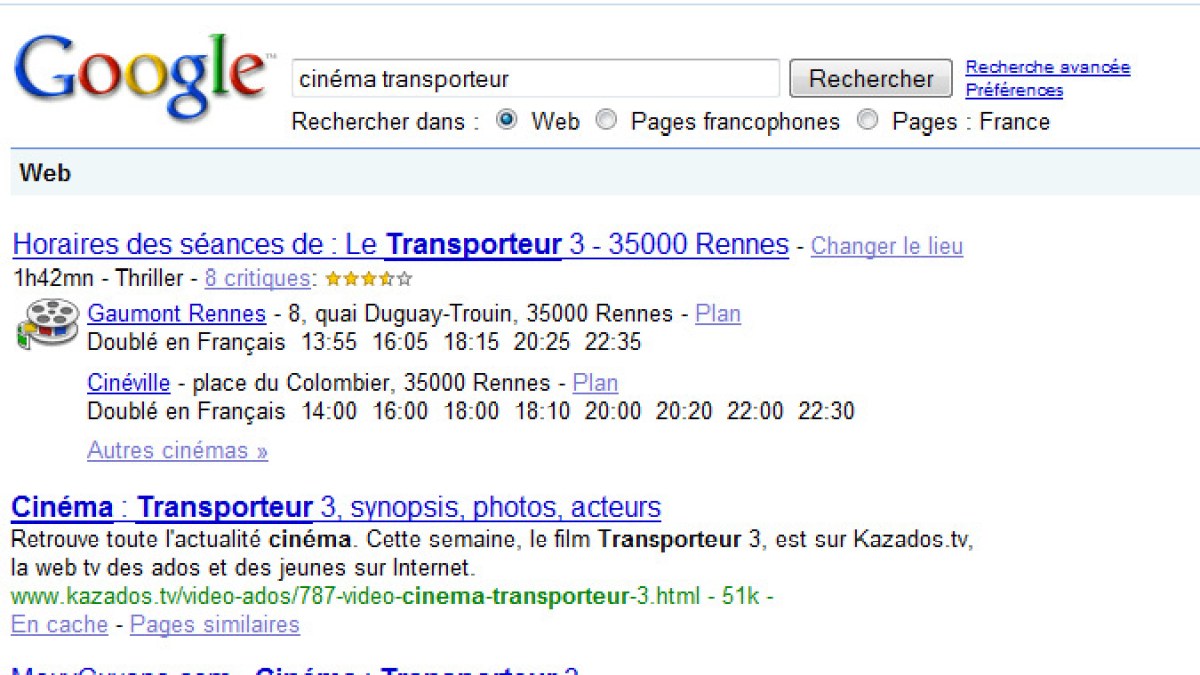Open Horaires des séances Le Transporteur 3 result

[x=401, y=245]
